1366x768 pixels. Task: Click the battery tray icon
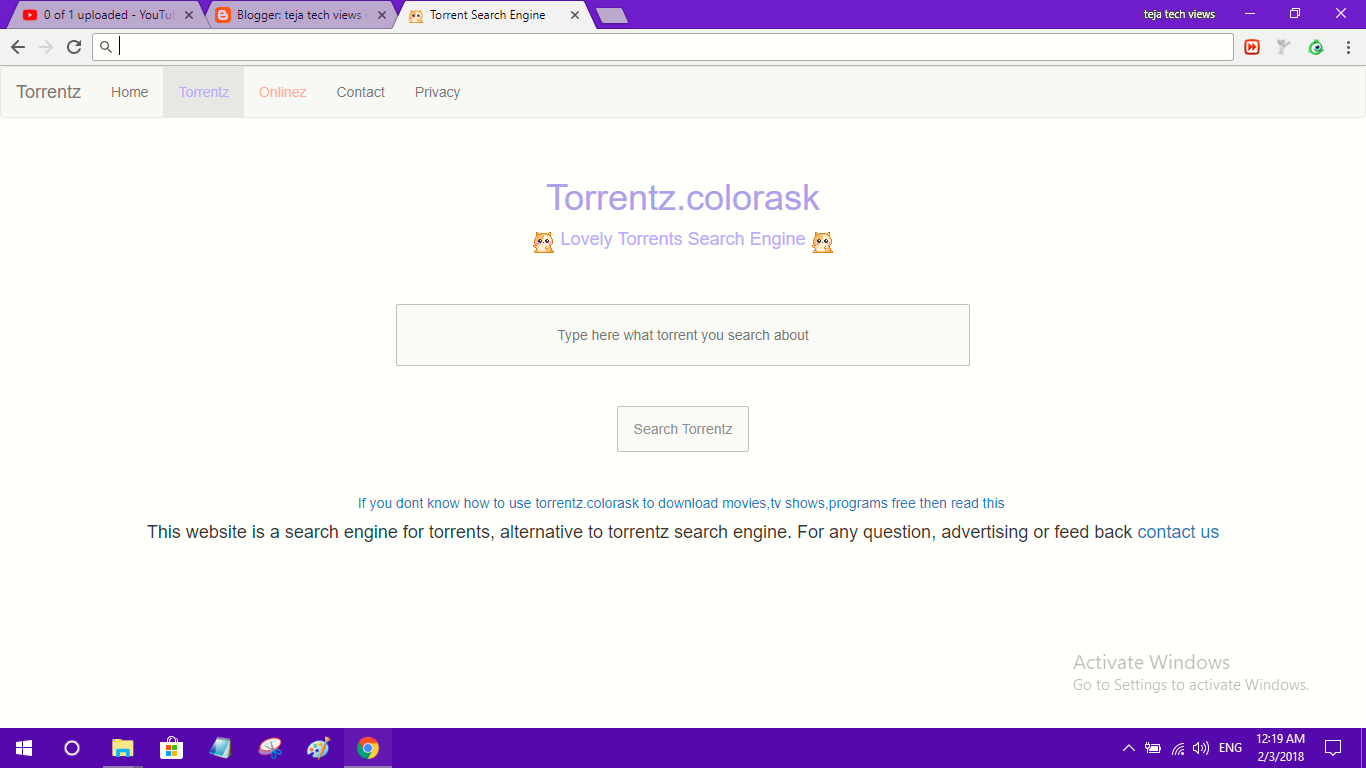(1153, 748)
